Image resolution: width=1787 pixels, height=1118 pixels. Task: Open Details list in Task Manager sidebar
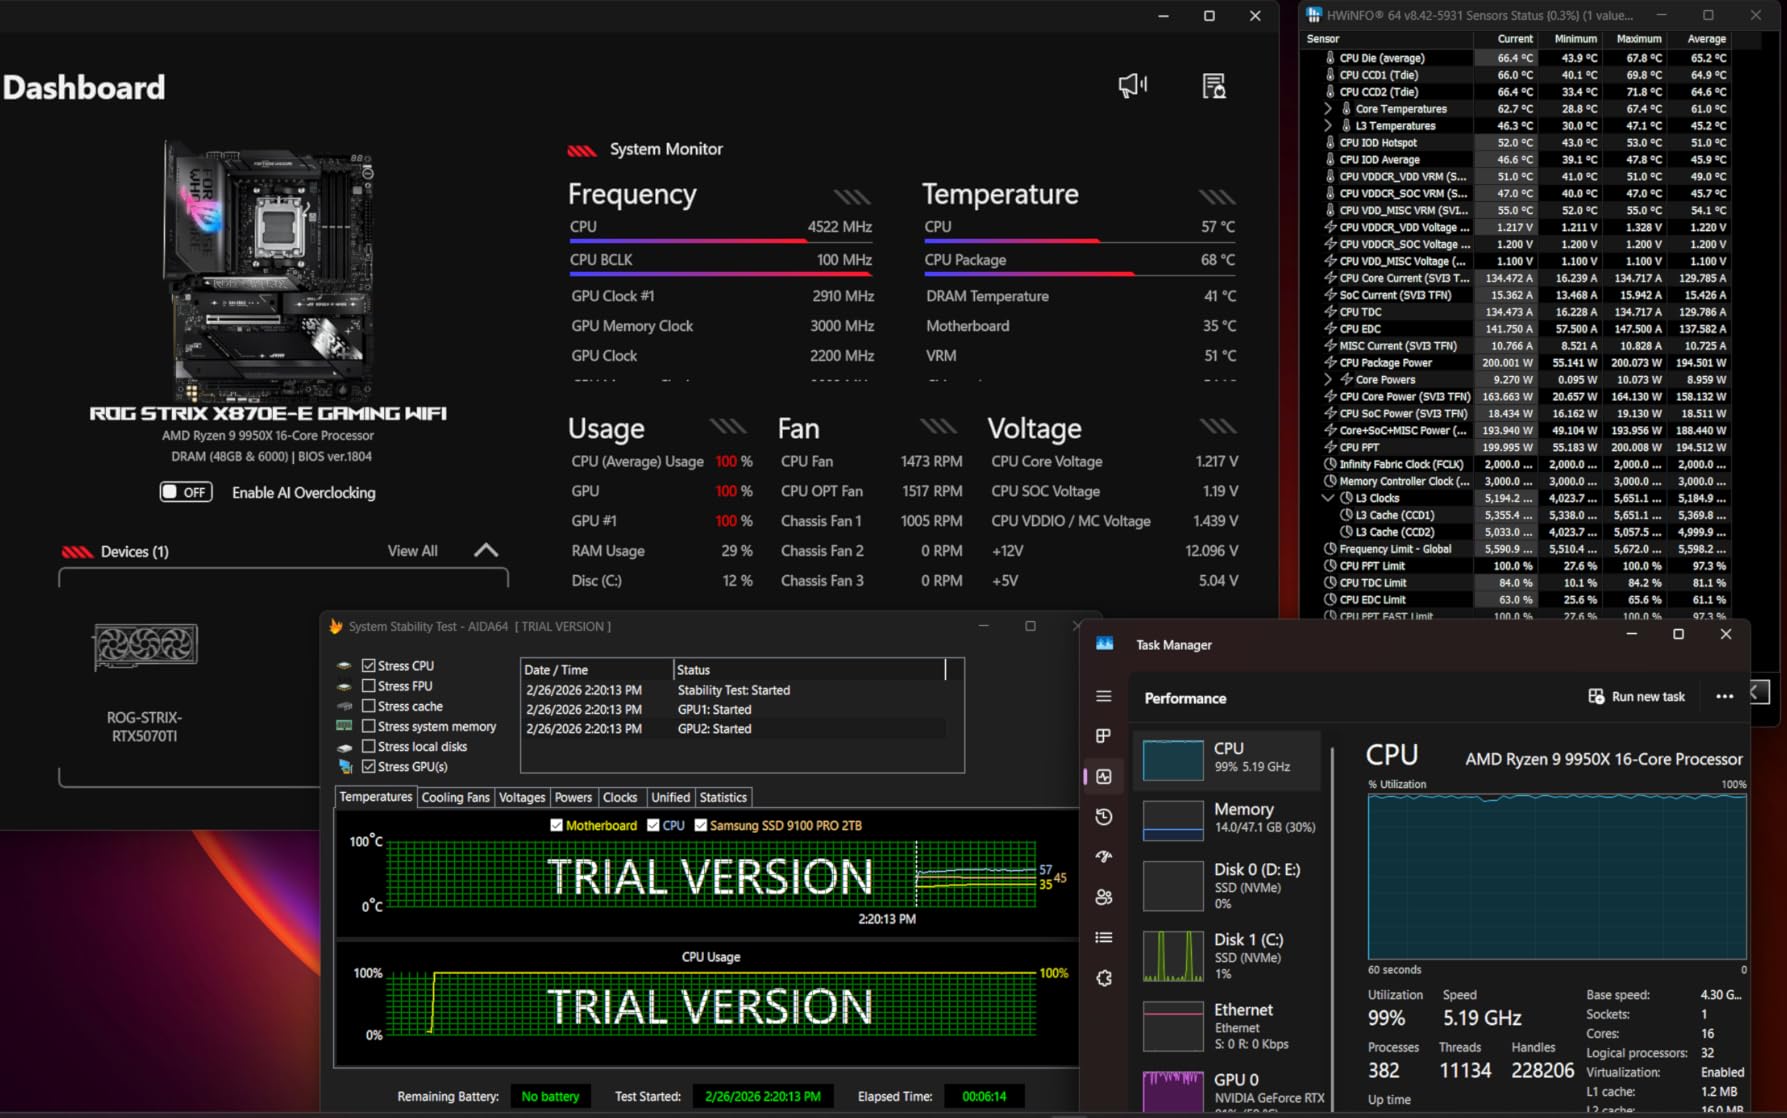coord(1104,937)
